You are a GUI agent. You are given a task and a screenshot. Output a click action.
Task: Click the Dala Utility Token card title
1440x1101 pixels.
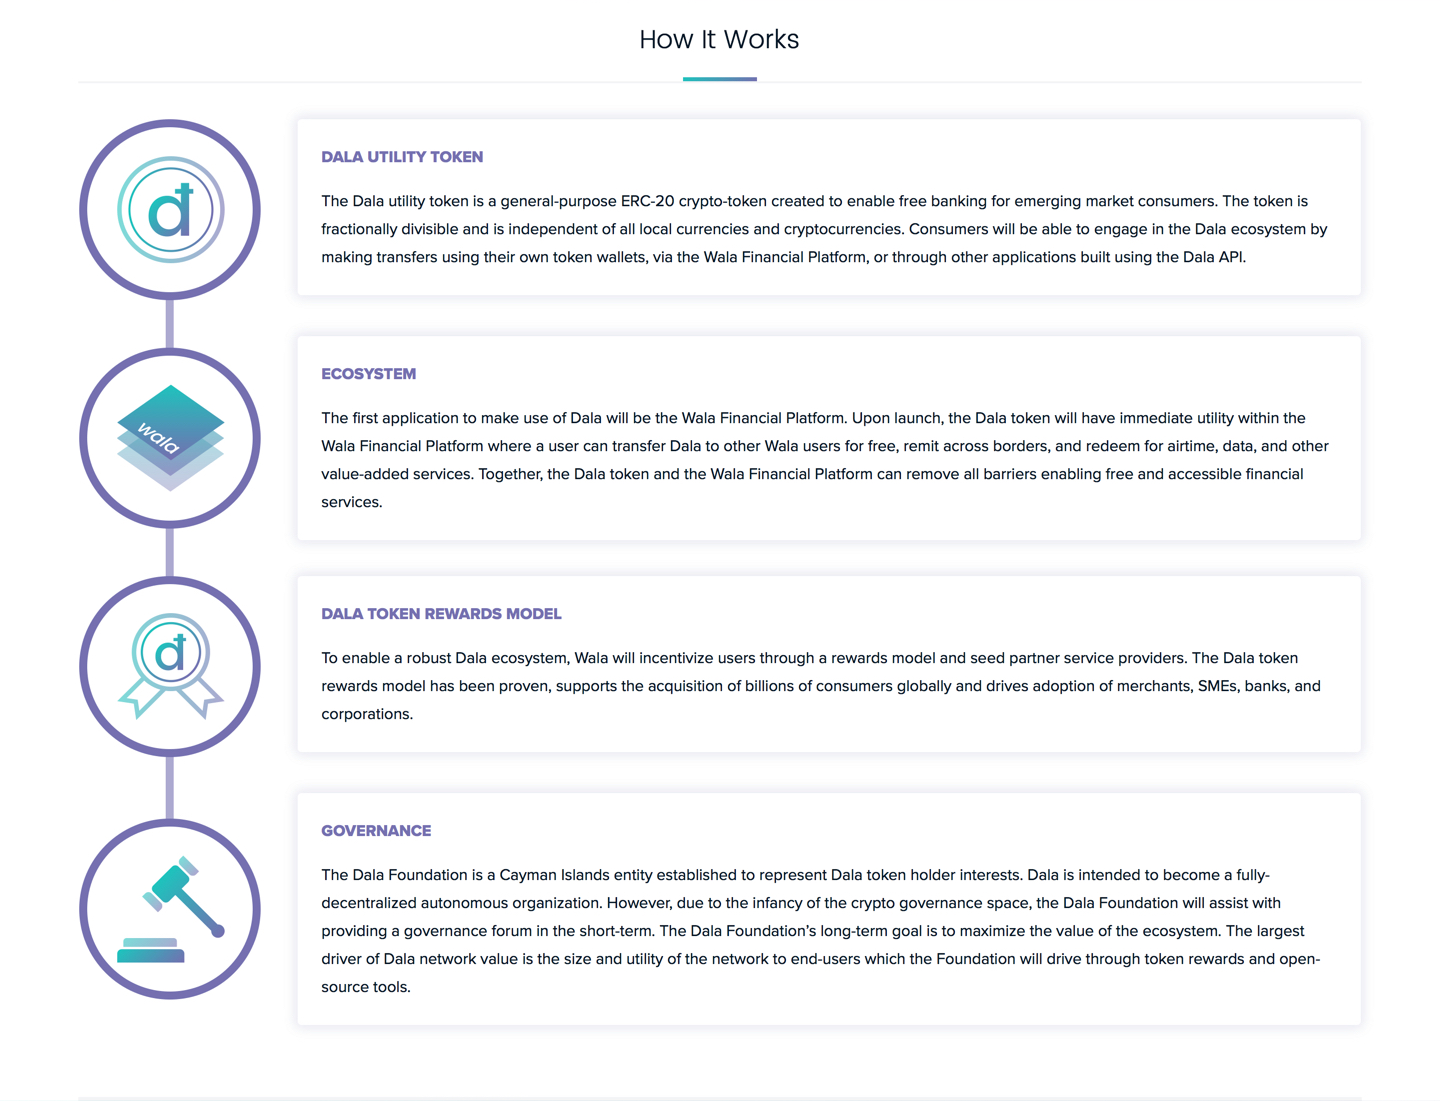point(402,157)
